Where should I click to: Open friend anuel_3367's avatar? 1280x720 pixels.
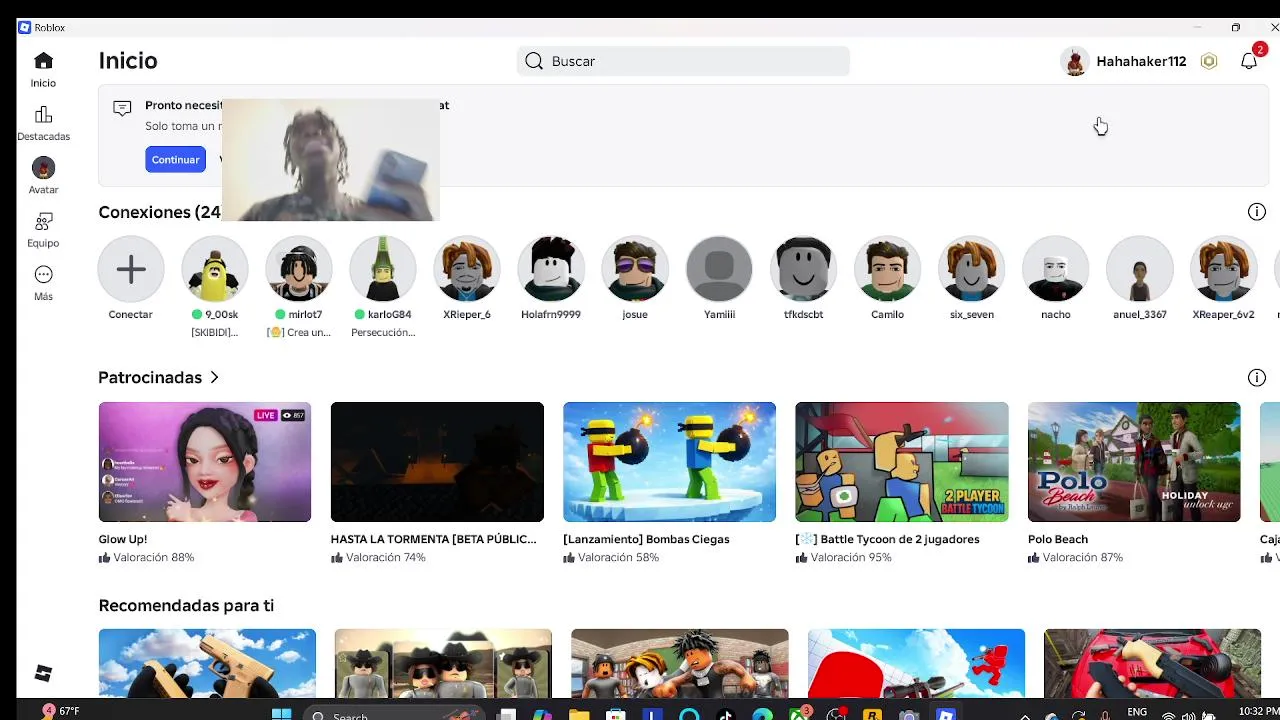1139,269
